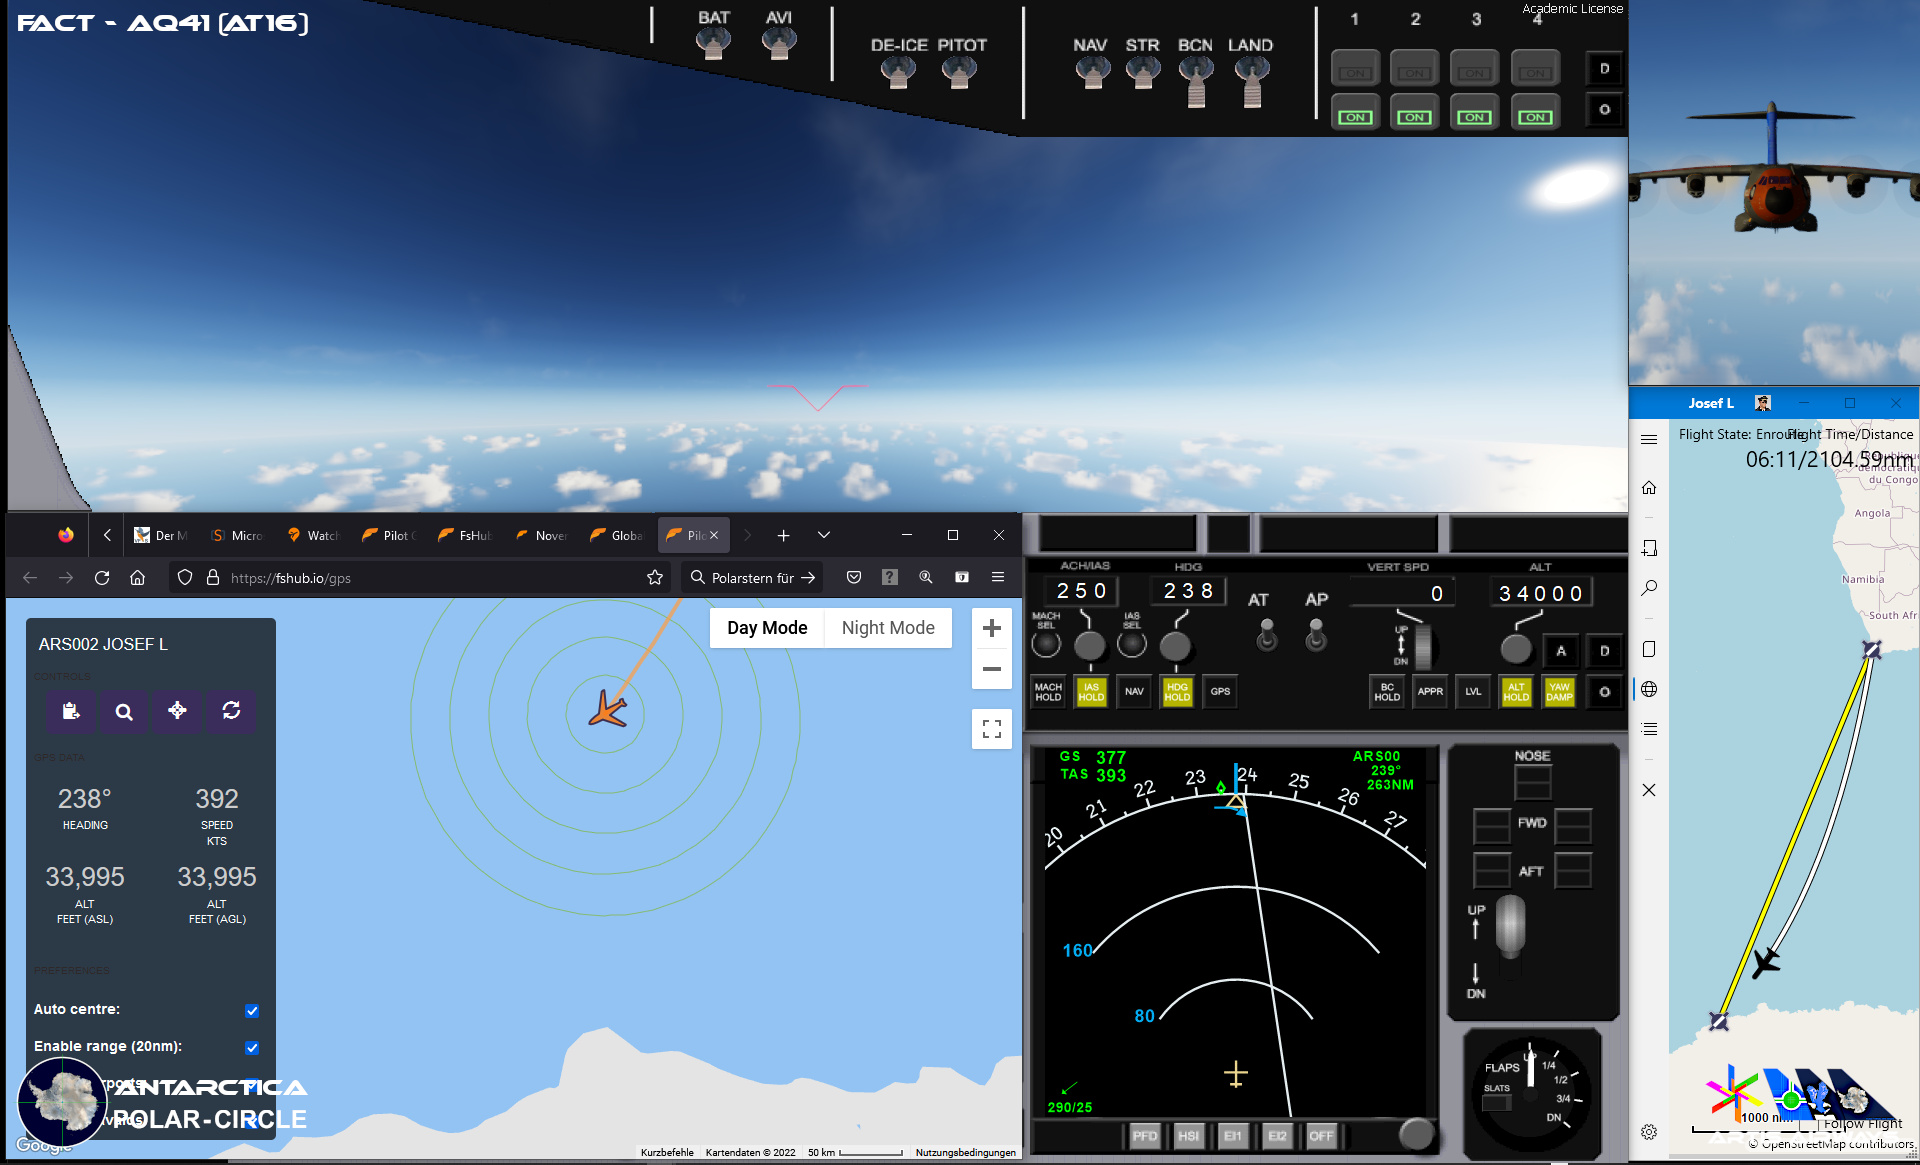Click the landing gear UP/DN lever
1920x1165 pixels.
(1510, 926)
